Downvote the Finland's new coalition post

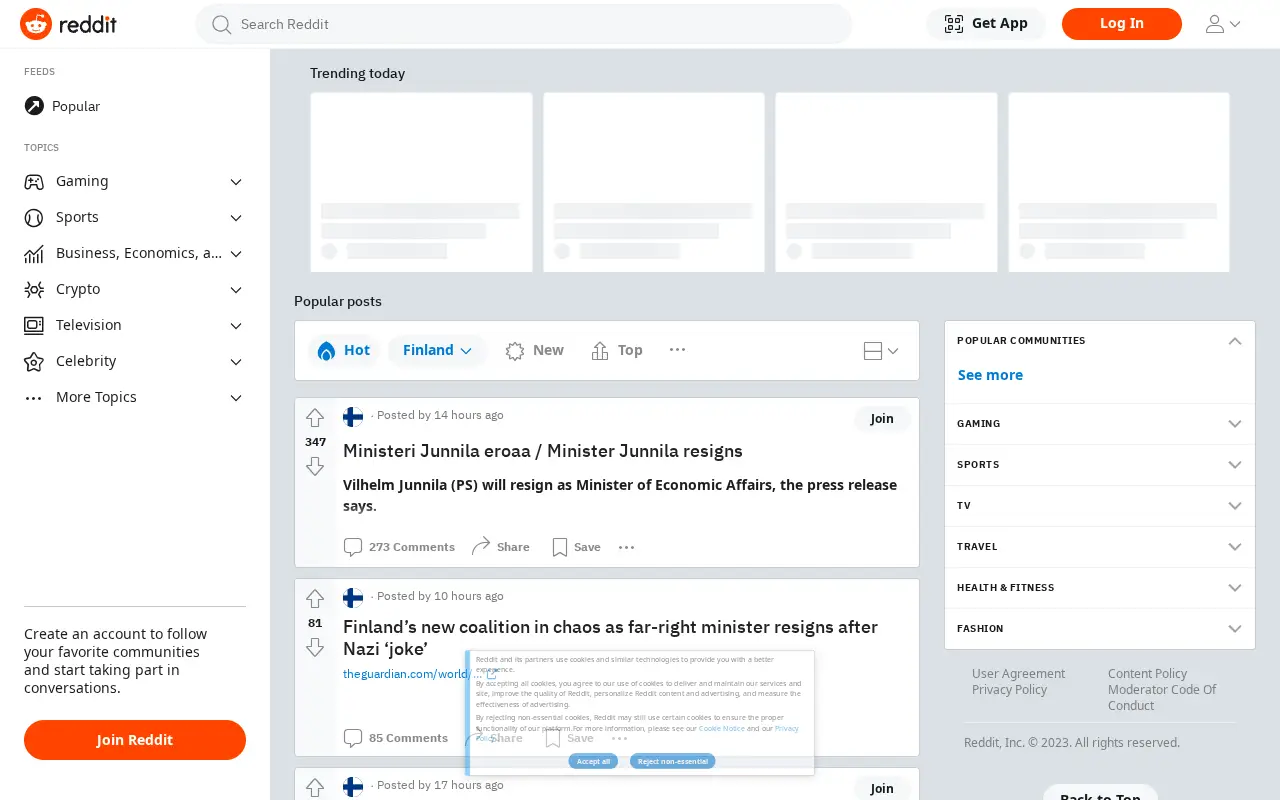pos(315,648)
